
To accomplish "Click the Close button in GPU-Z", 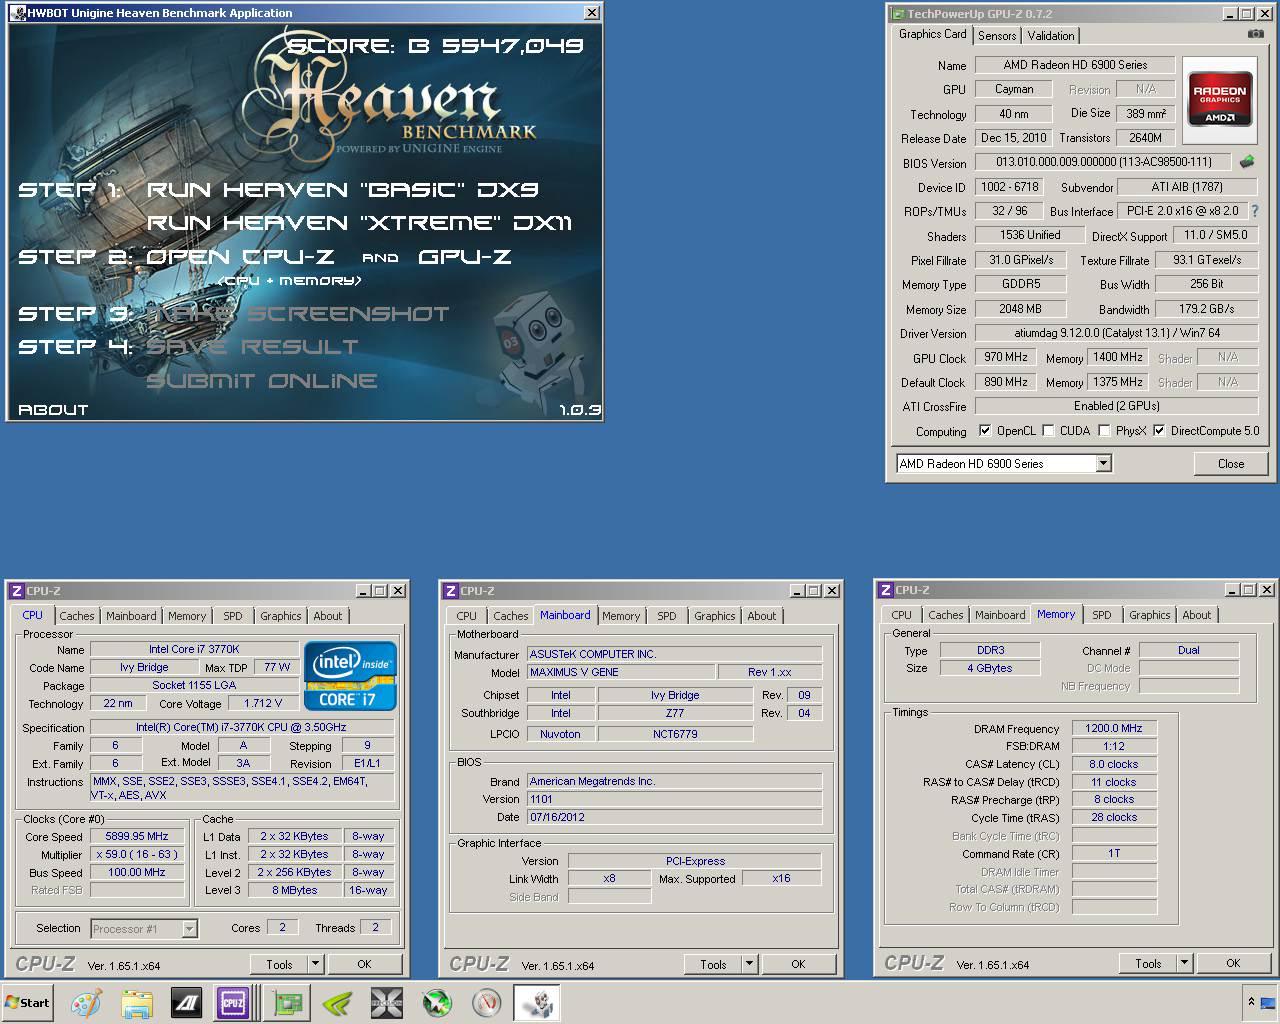I will (x=1231, y=464).
